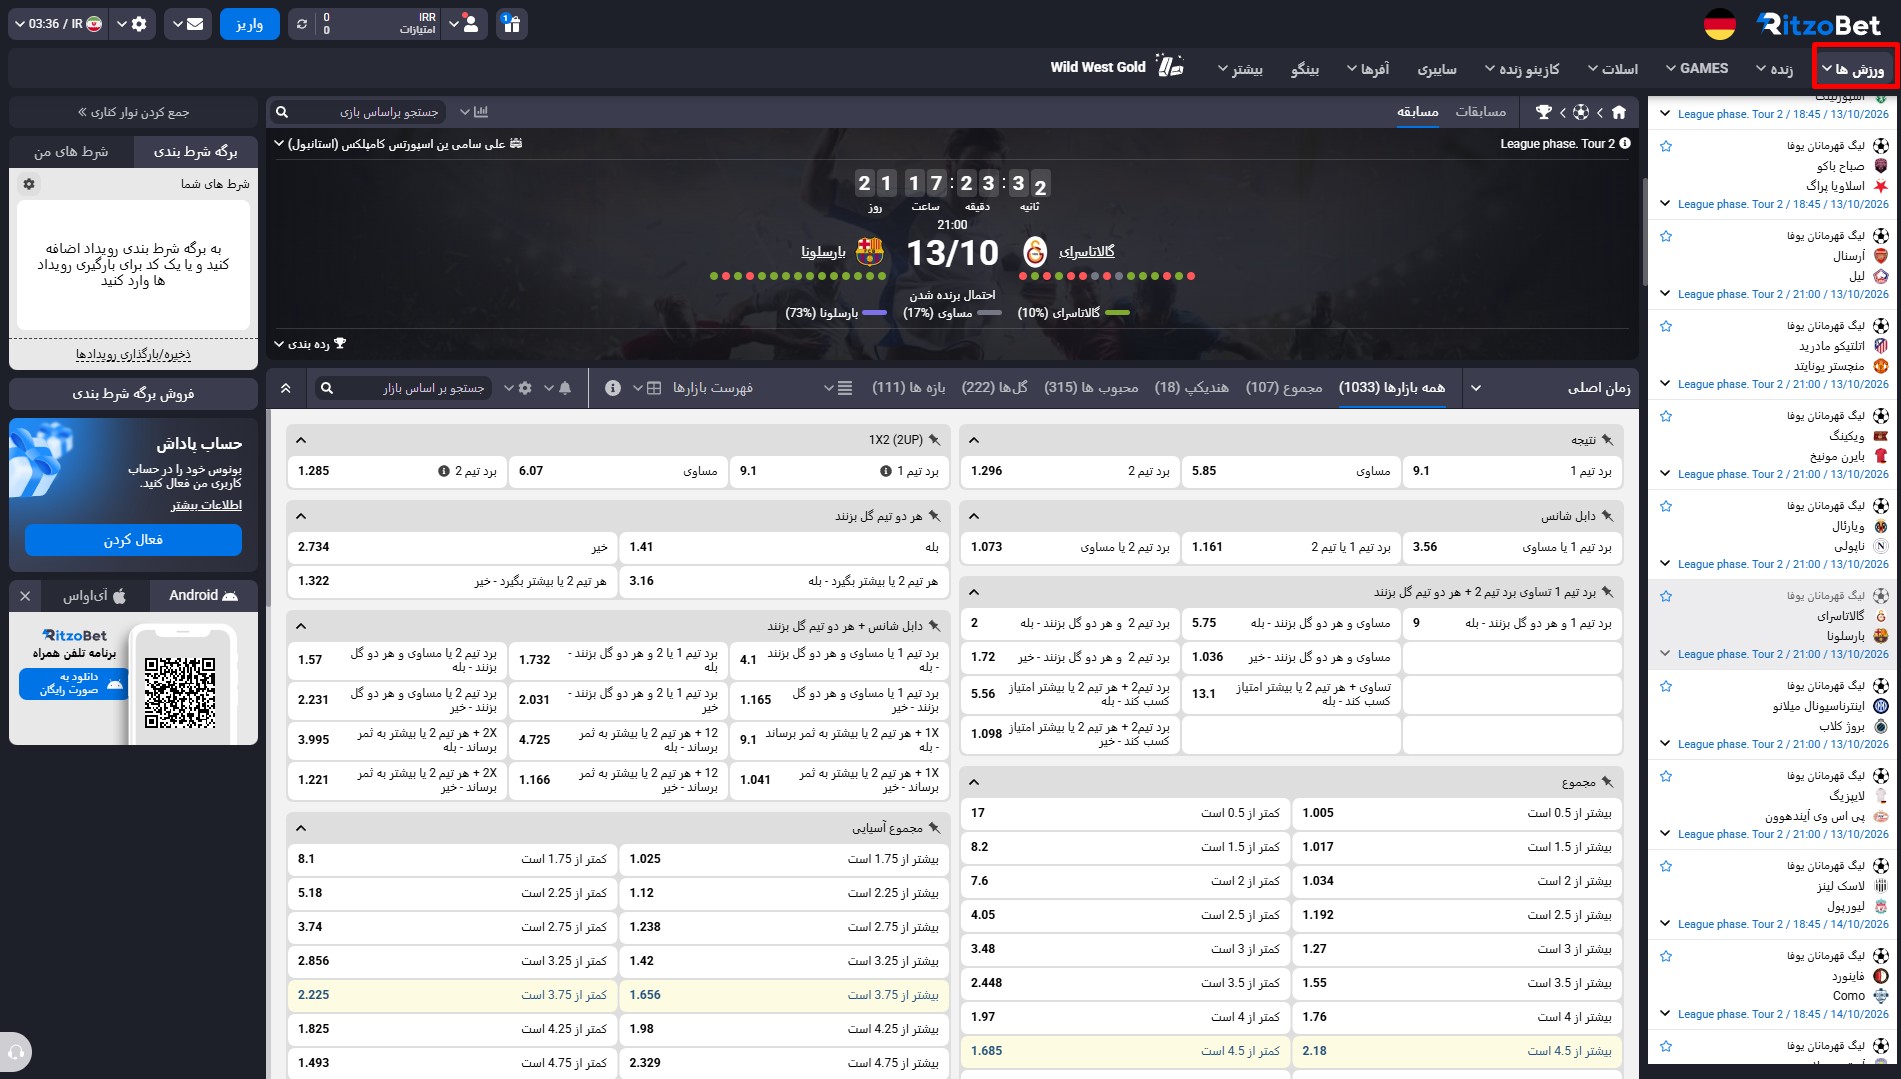Open the GAMES menu
Screen dimensions: 1901x1079
click(x=1697, y=68)
